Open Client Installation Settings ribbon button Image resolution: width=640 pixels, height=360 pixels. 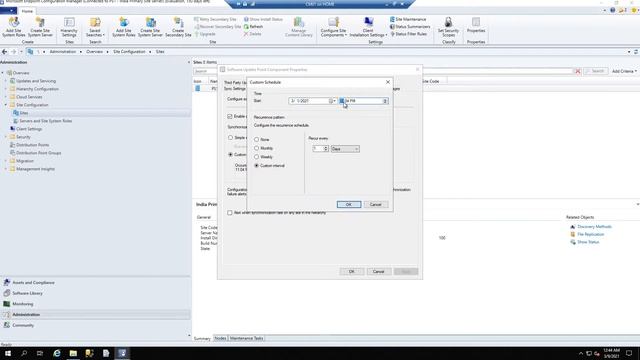tap(368, 27)
